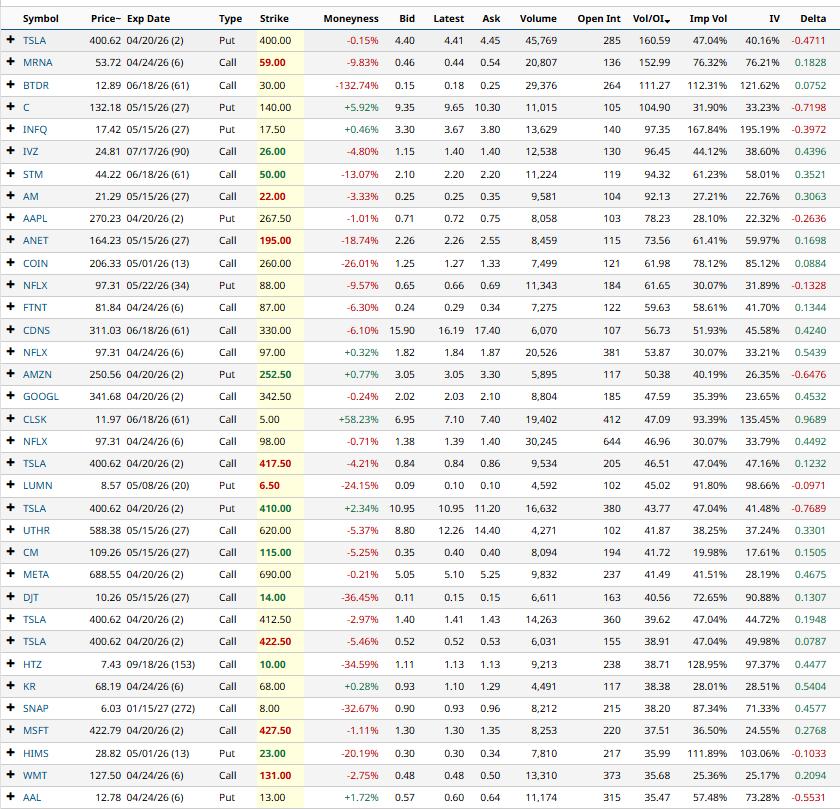Open the UTHR symbol link
The image size is (840, 809).
pos(36,530)
